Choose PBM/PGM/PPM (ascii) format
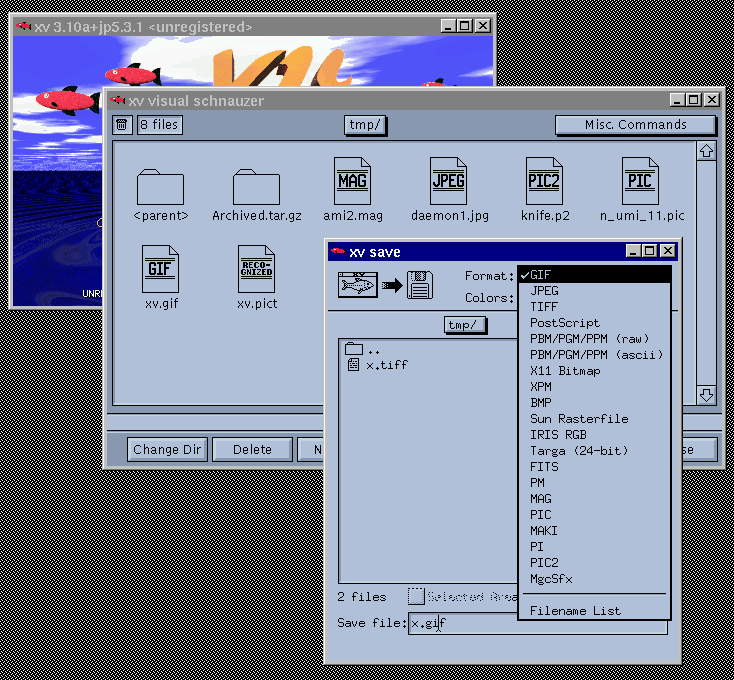 click(595, 355)
